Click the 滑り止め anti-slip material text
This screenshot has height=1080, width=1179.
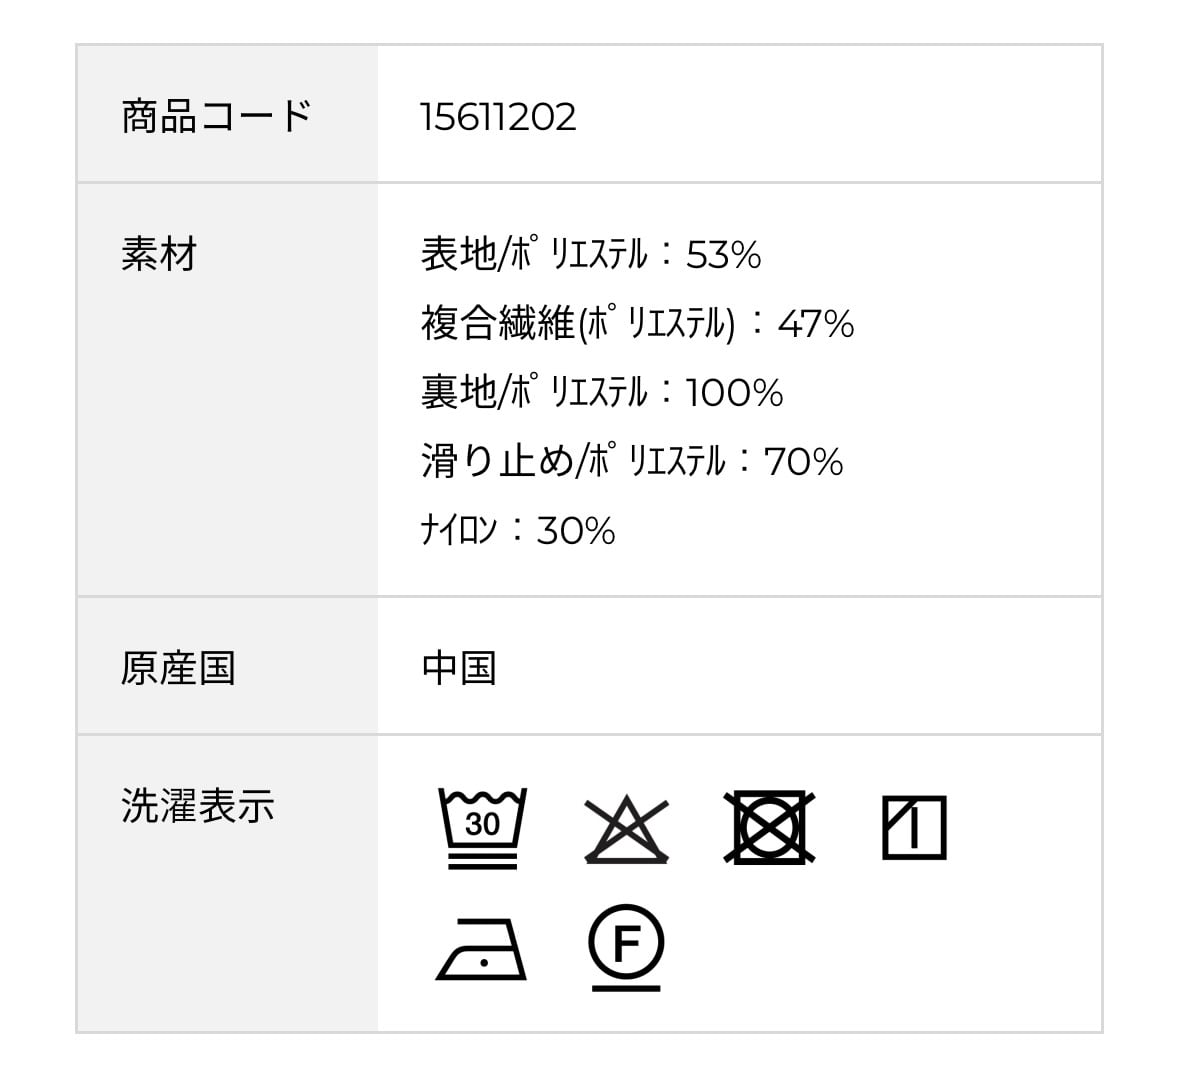click(498, 462)
